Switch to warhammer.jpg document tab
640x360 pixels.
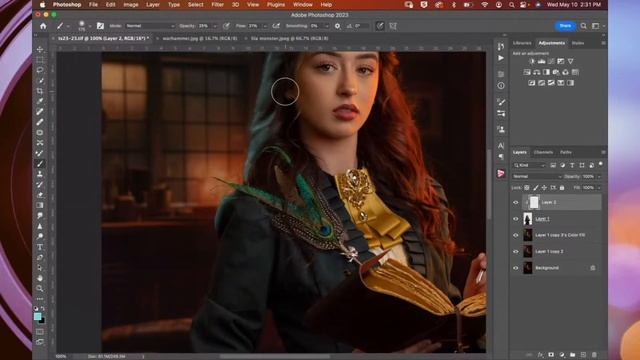pos(200,38)
